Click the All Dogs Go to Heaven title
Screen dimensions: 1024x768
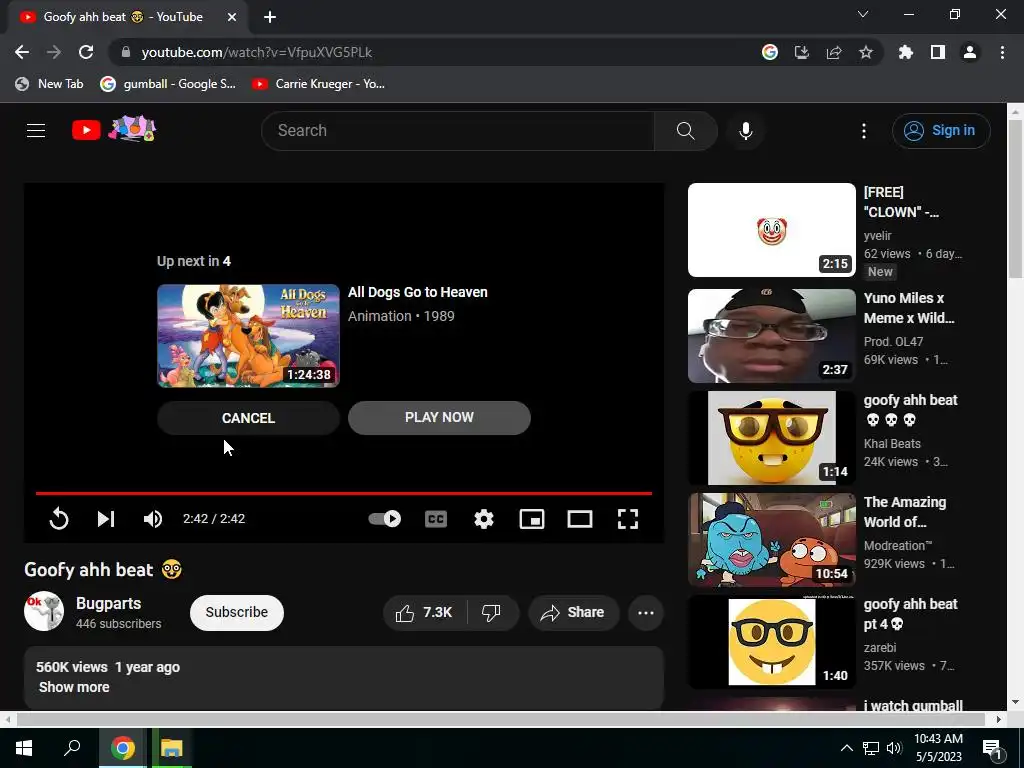pyautogui.click(x=417, y=292)
